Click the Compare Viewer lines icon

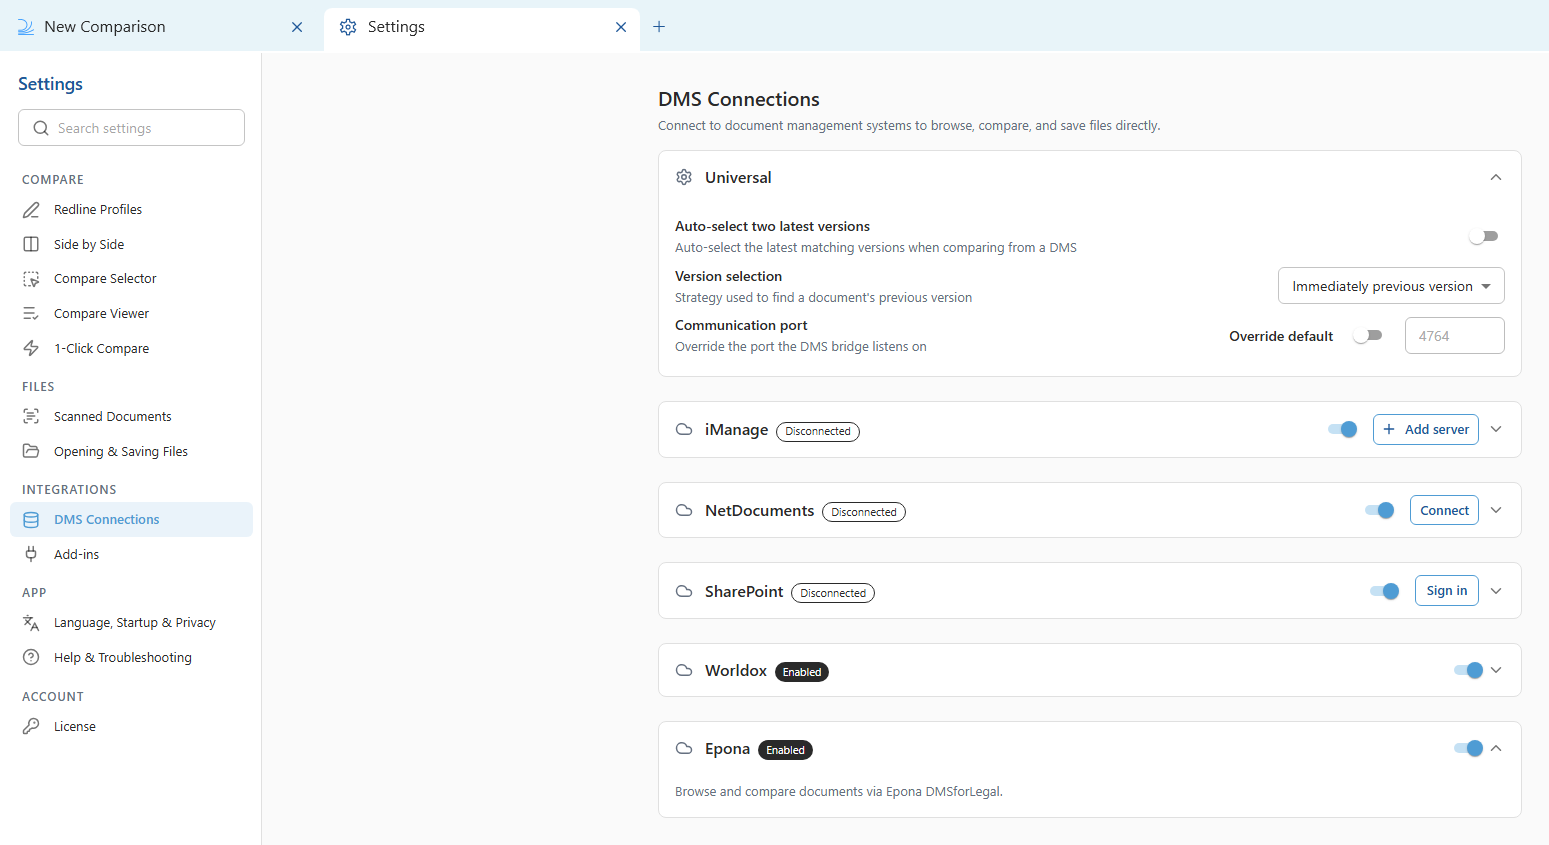pyautogui.click(x=31, y=314)
